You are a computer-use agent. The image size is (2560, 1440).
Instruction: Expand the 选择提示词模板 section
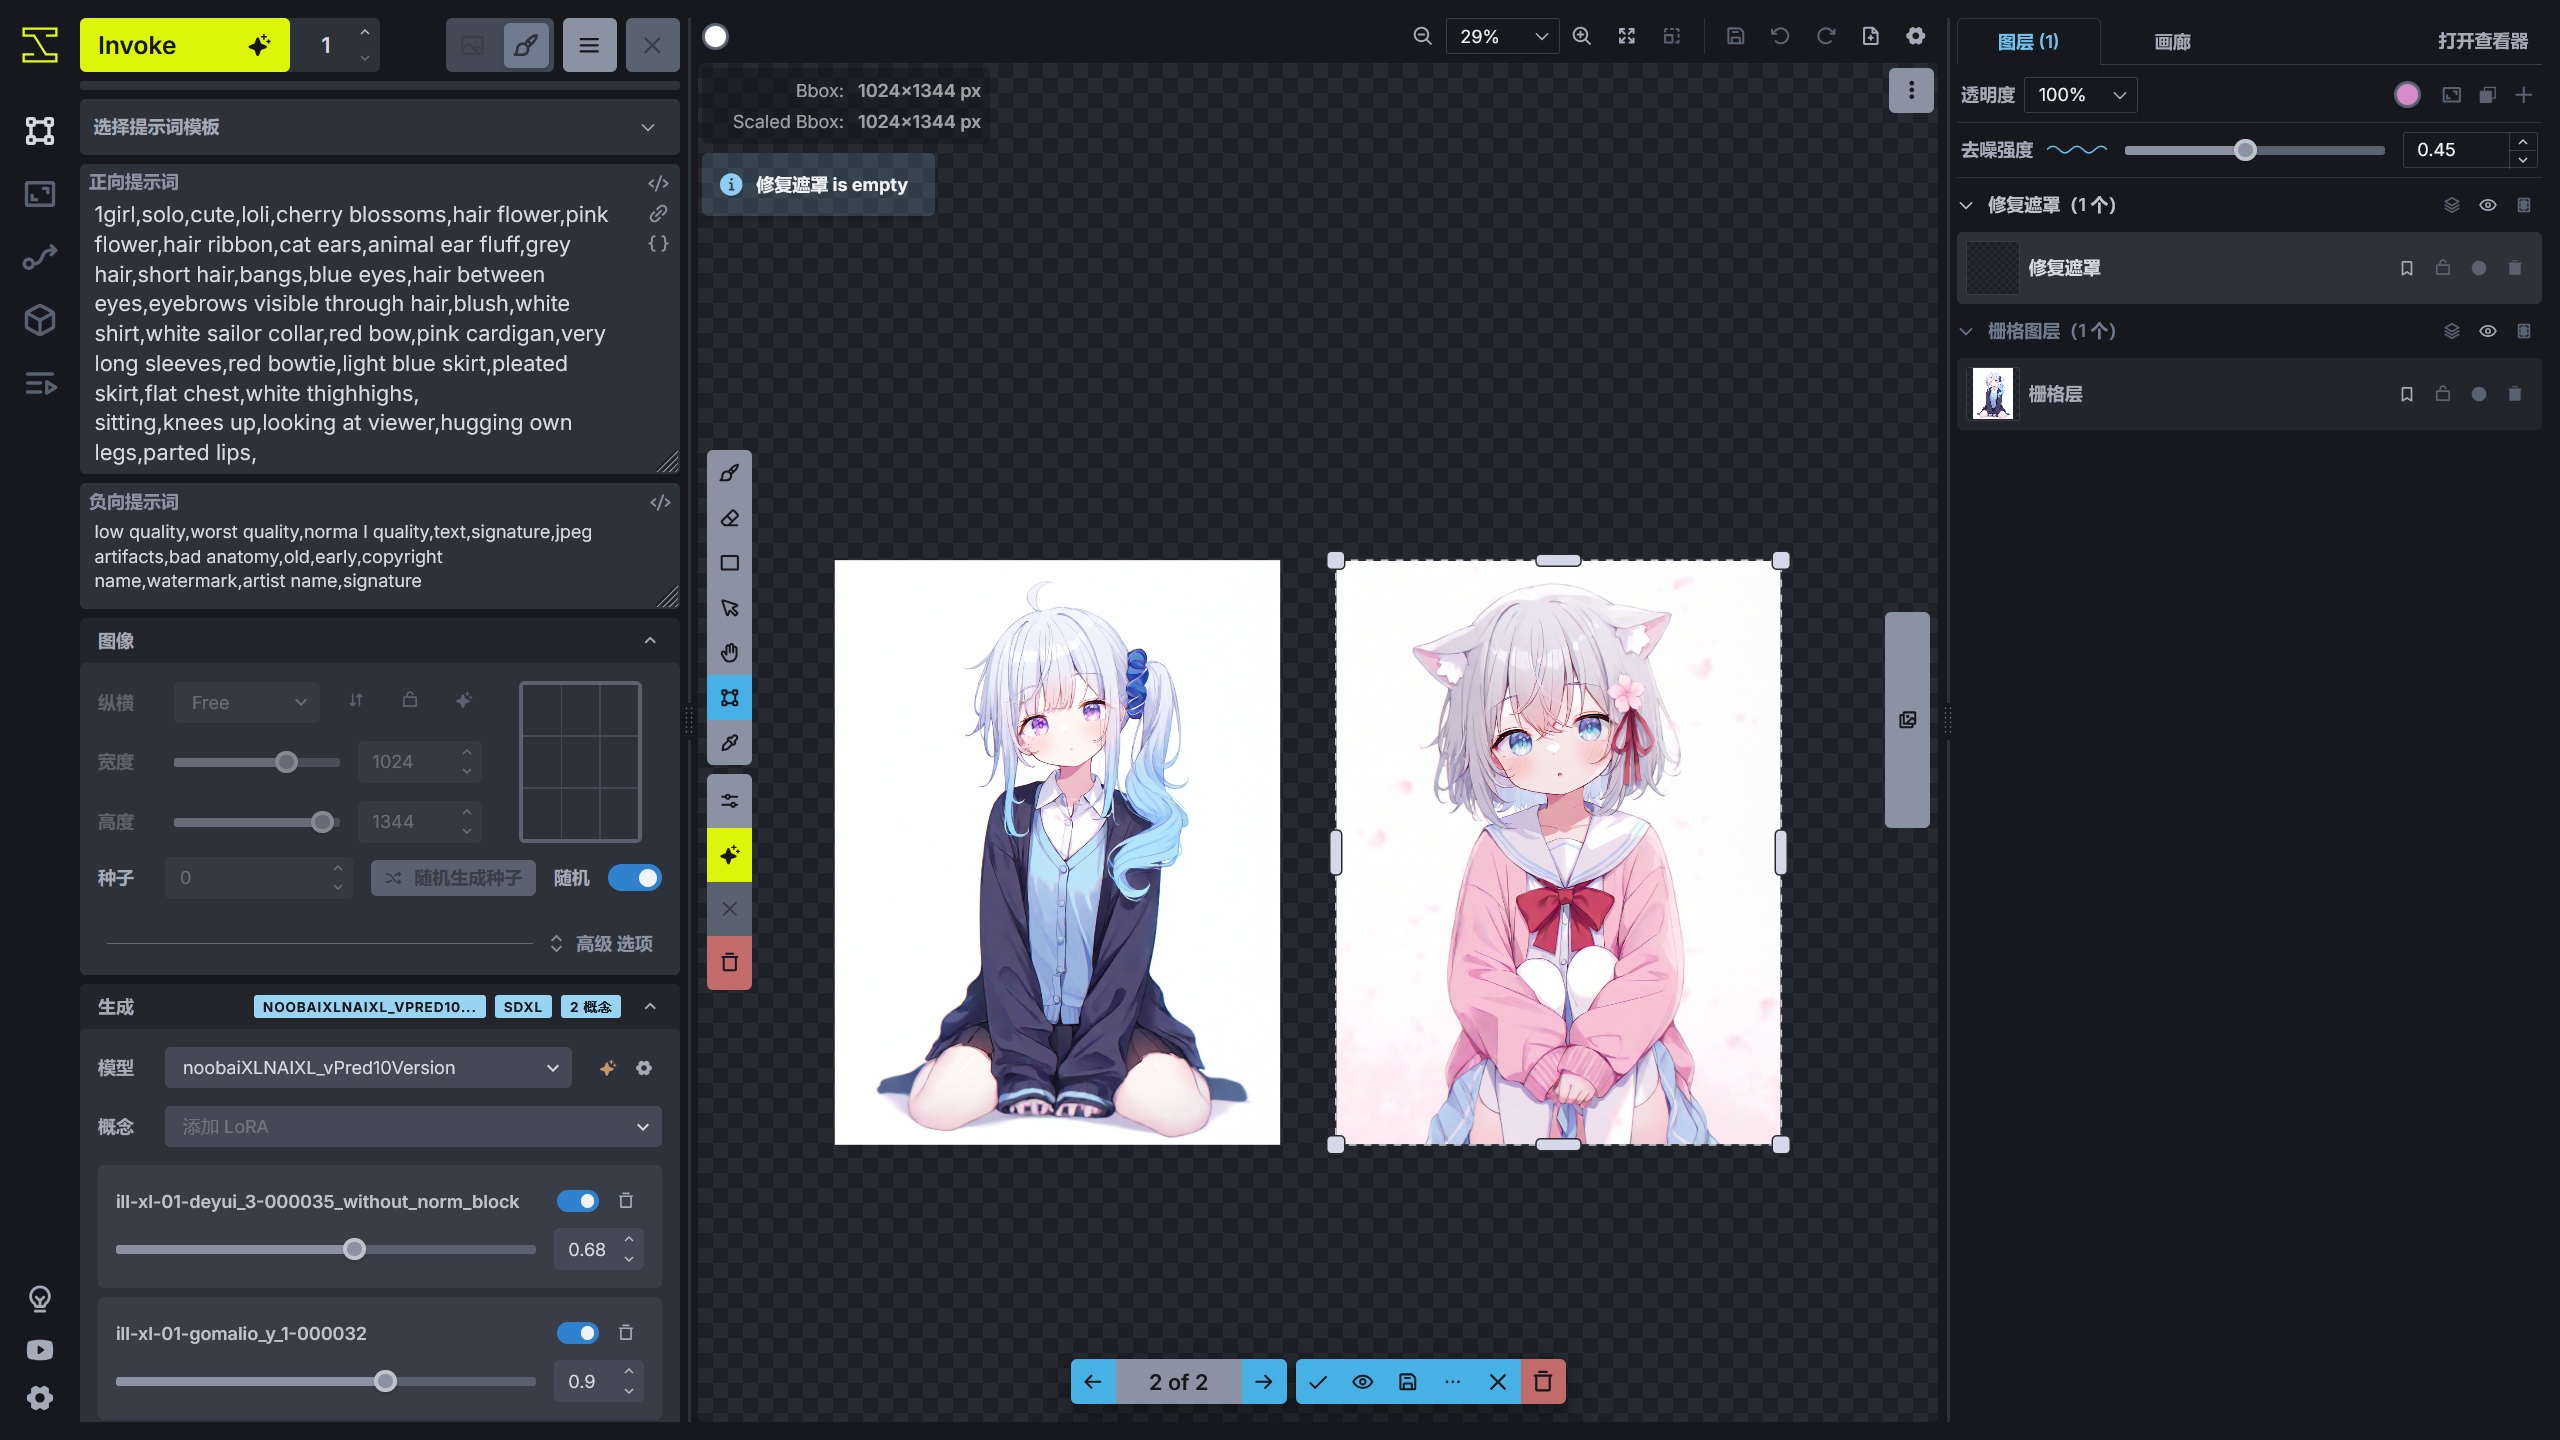pos(379,127)
